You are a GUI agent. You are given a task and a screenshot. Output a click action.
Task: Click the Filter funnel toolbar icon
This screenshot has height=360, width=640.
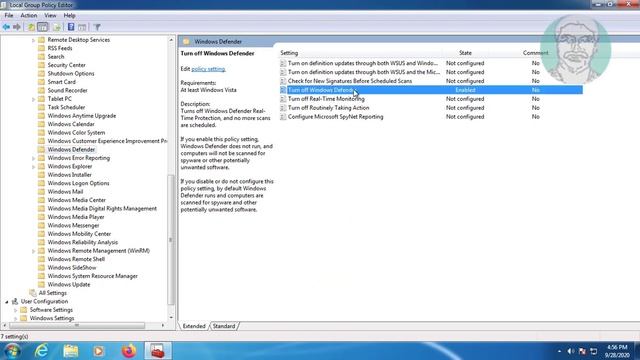coord(97,27)
